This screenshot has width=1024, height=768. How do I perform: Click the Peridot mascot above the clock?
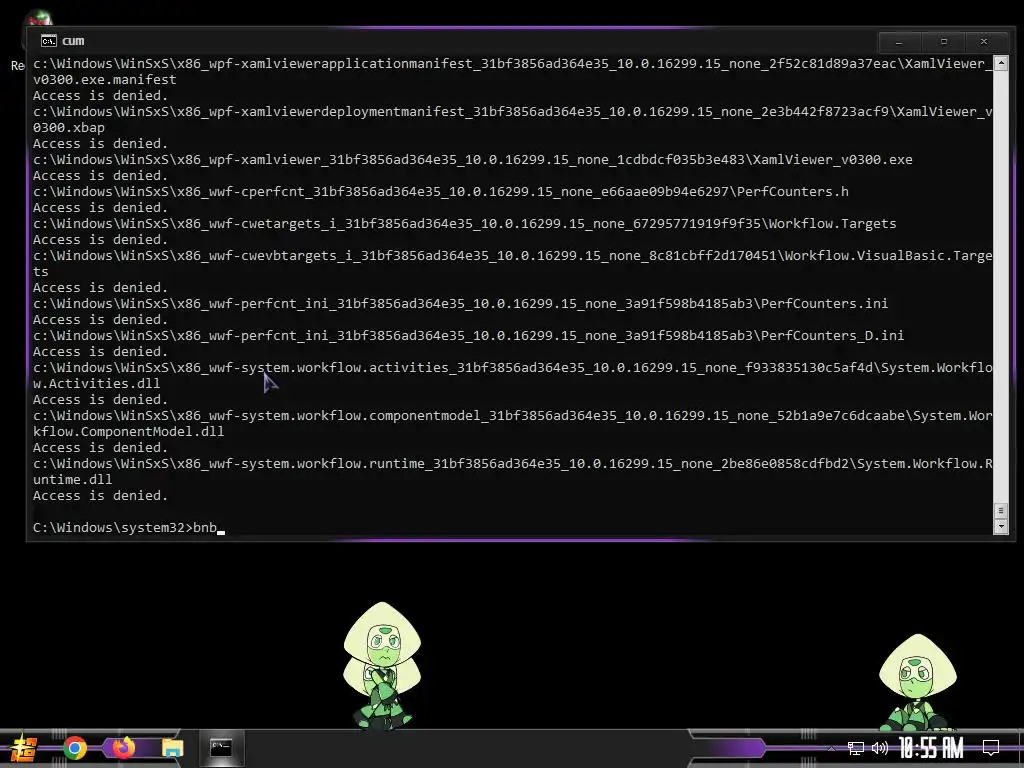click(918, 682)
